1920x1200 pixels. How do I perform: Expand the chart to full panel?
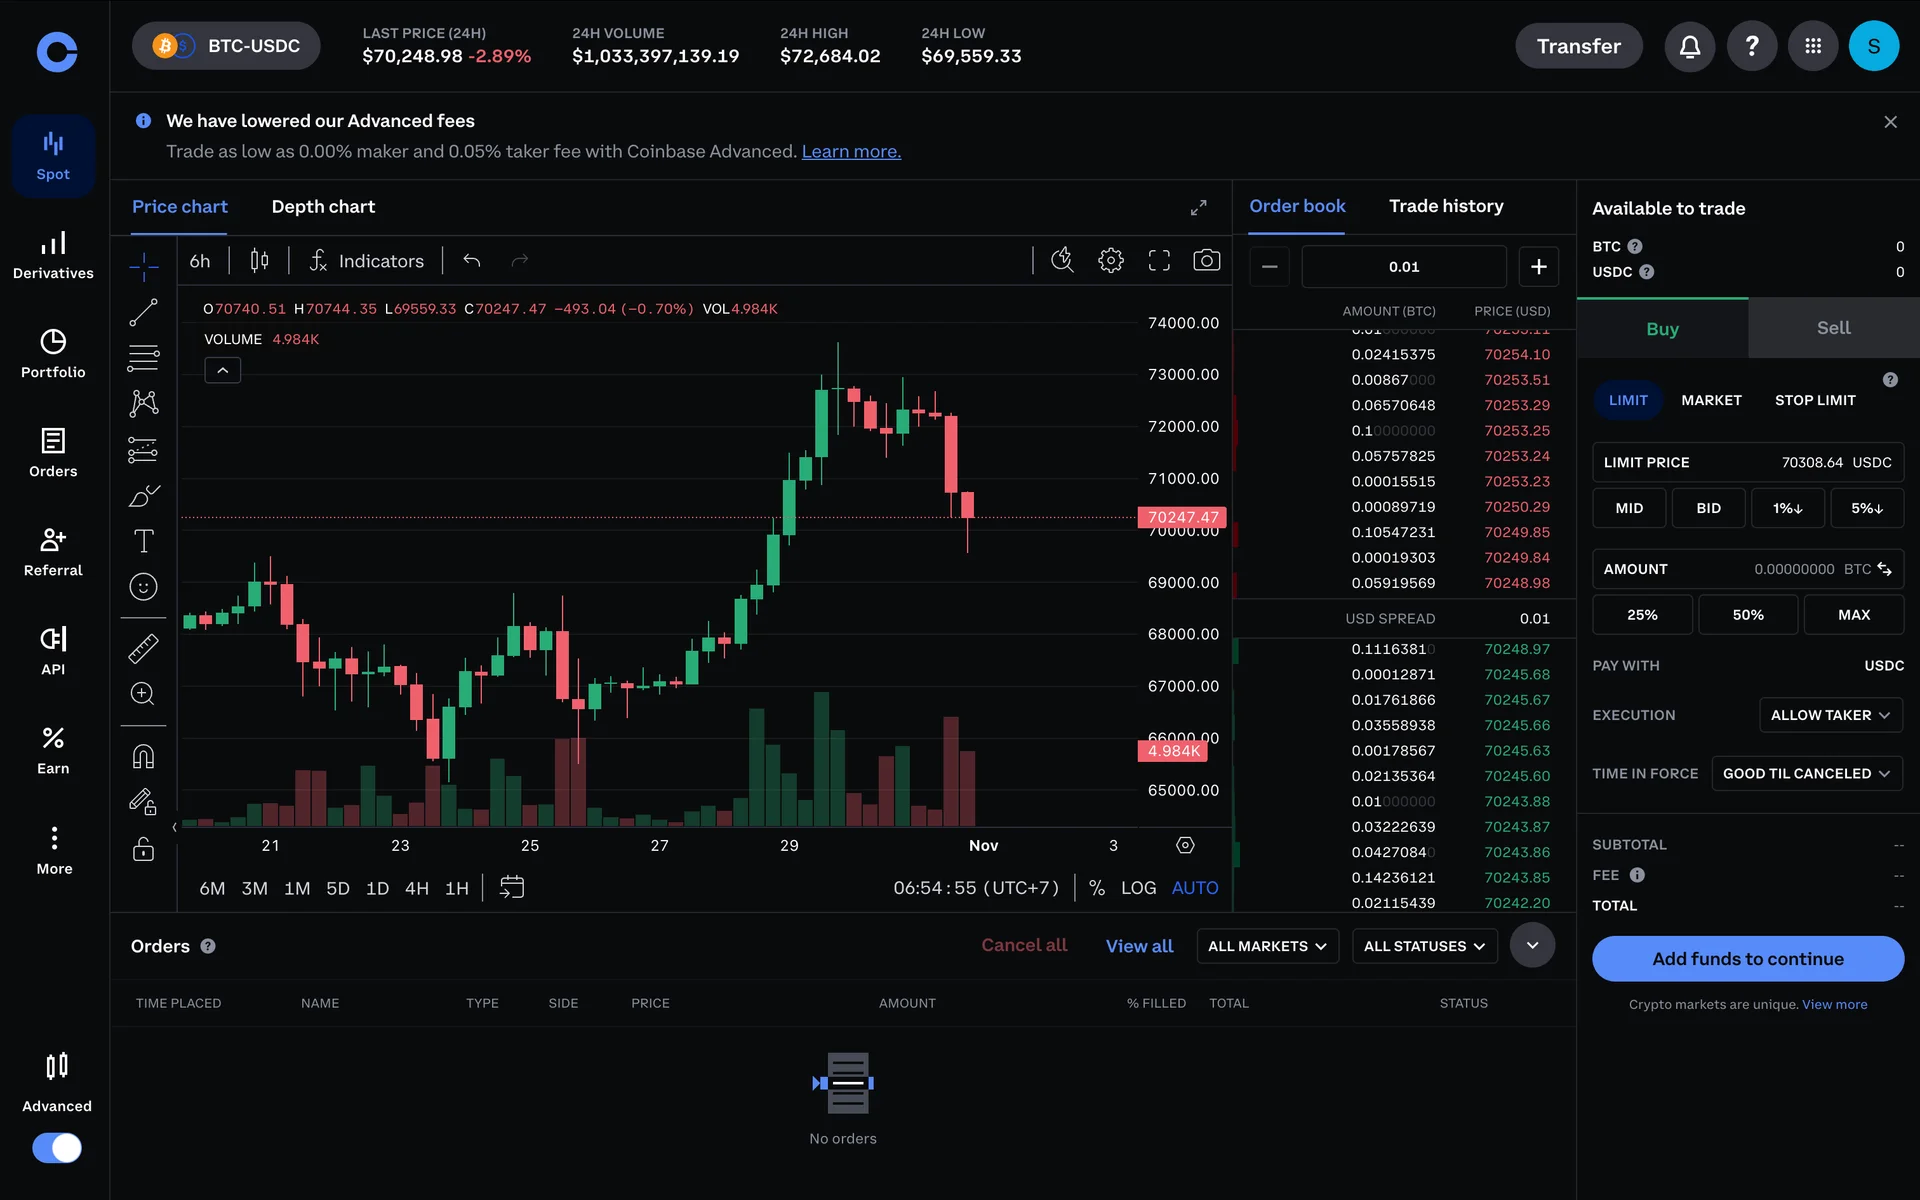[x=1198, y=207]
